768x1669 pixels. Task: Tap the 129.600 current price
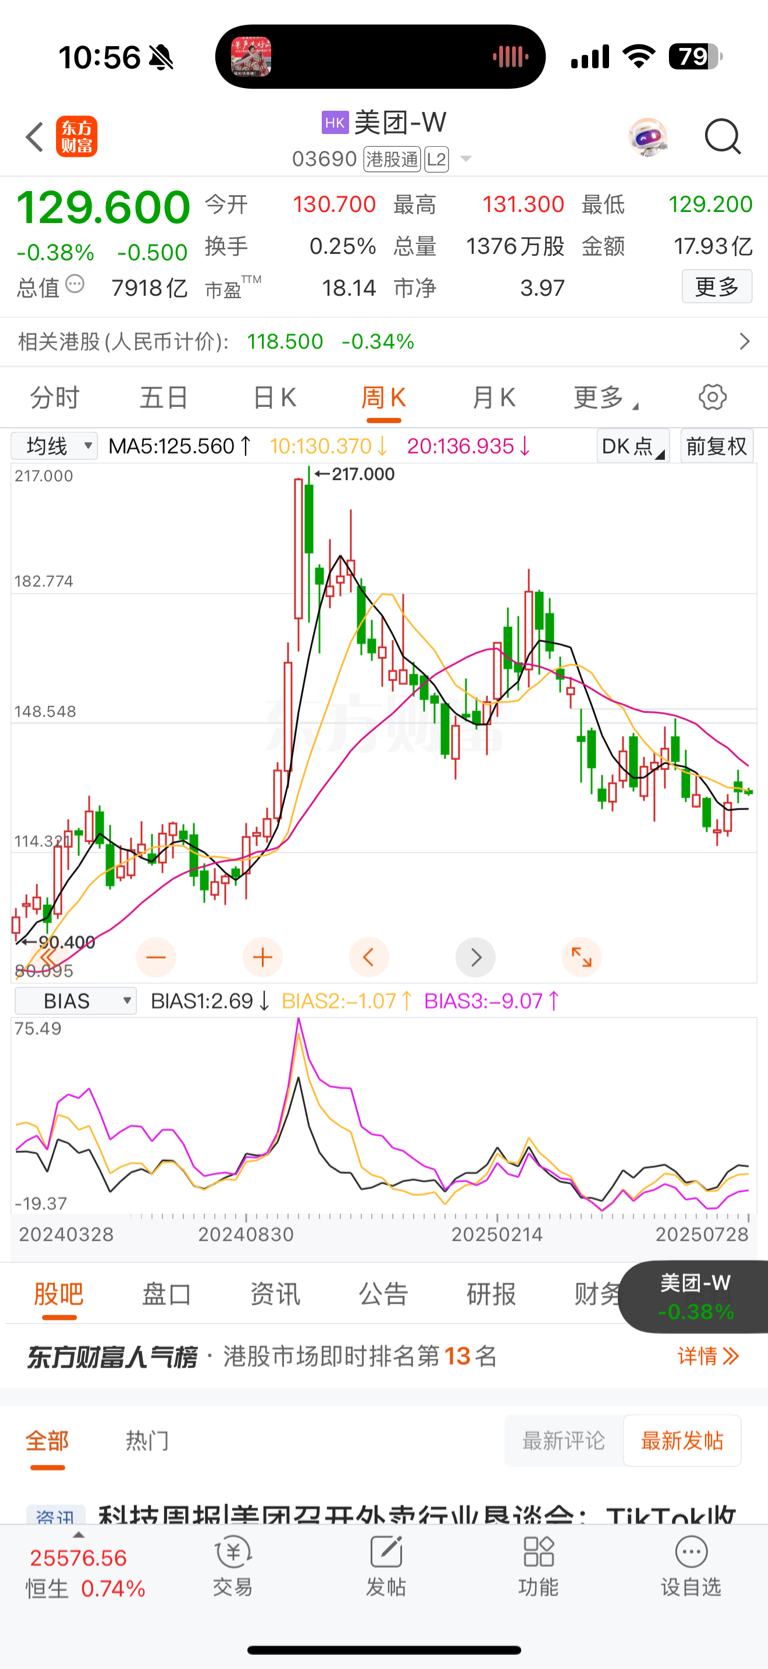pos(103,208)
